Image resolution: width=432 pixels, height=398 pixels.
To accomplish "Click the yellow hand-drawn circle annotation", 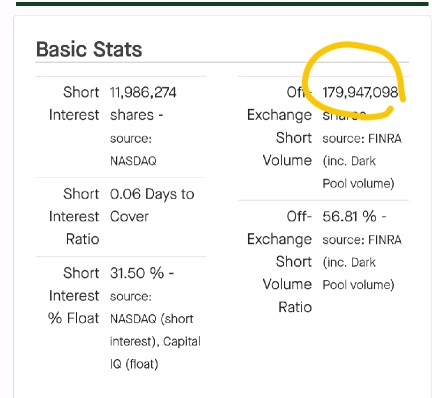I will (353, 80).
